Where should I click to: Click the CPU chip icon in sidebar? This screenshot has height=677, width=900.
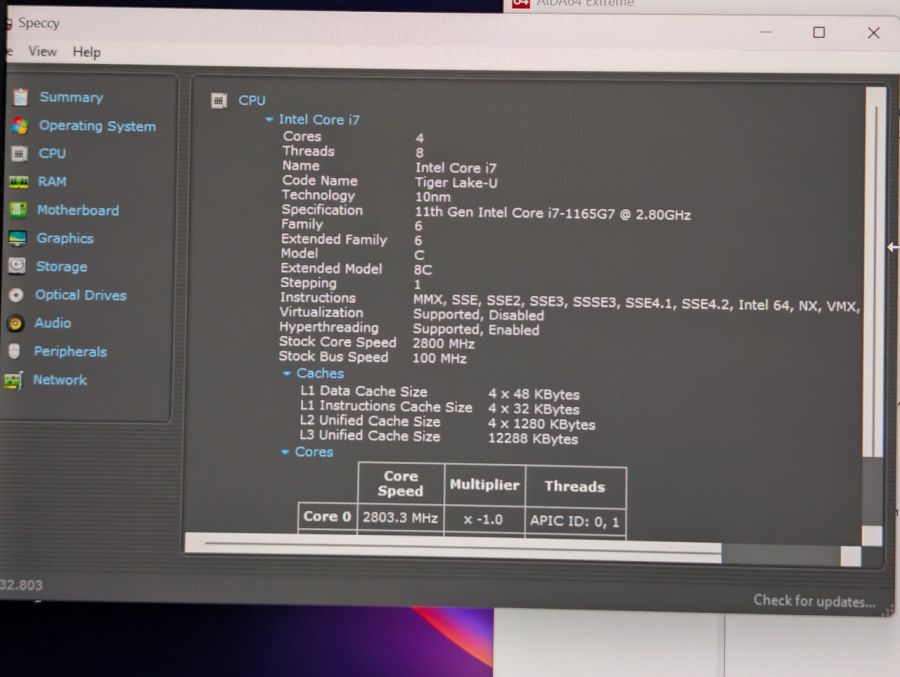[x=19, y=154]
